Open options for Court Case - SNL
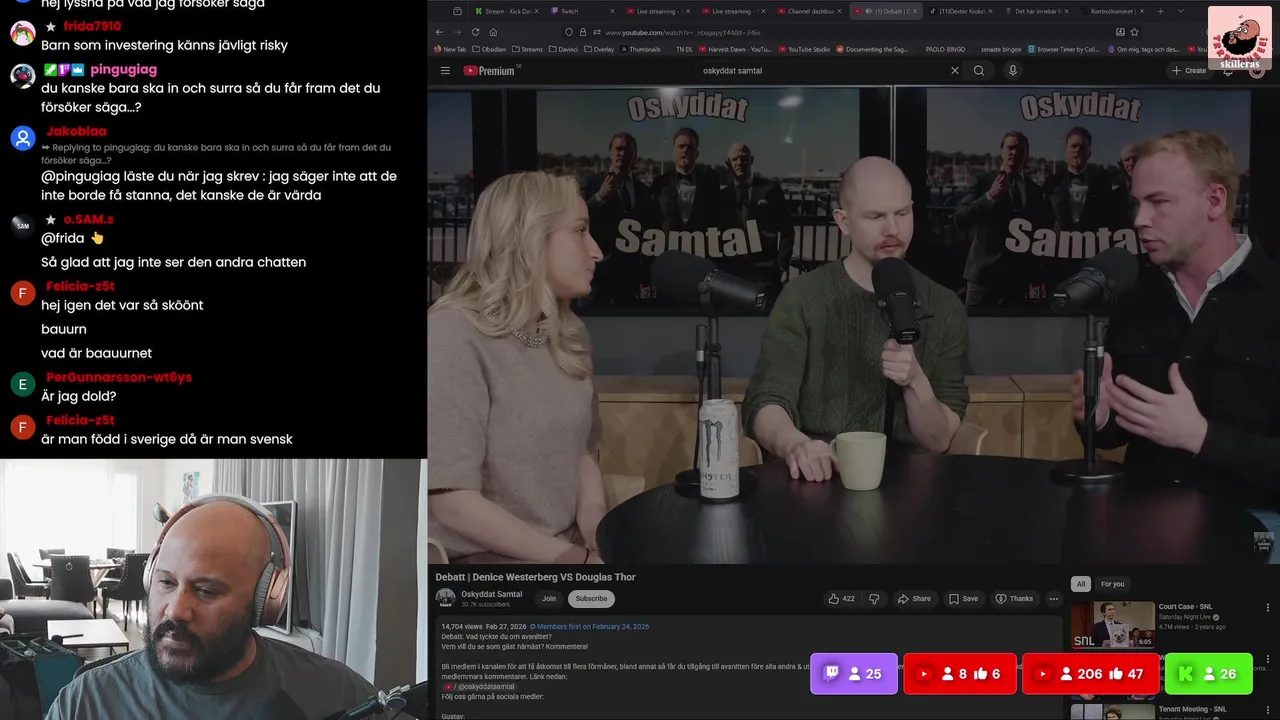This screenshot has height=720, width=1280. pos(1268,608)
